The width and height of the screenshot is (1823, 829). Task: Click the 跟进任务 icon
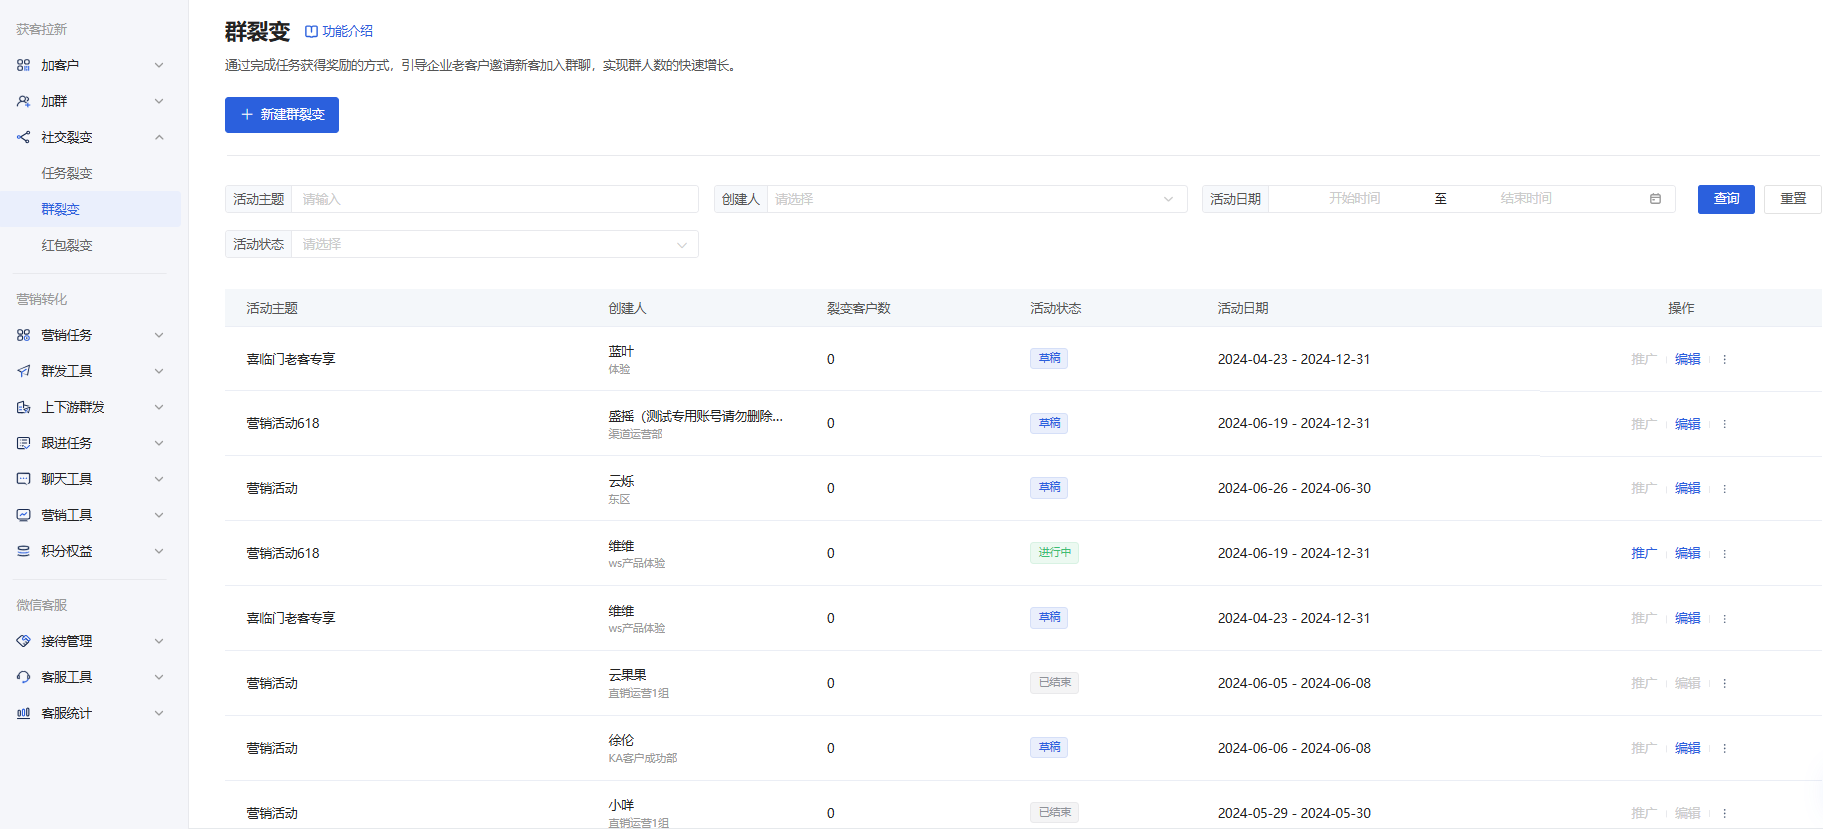(x=23, y=443)
